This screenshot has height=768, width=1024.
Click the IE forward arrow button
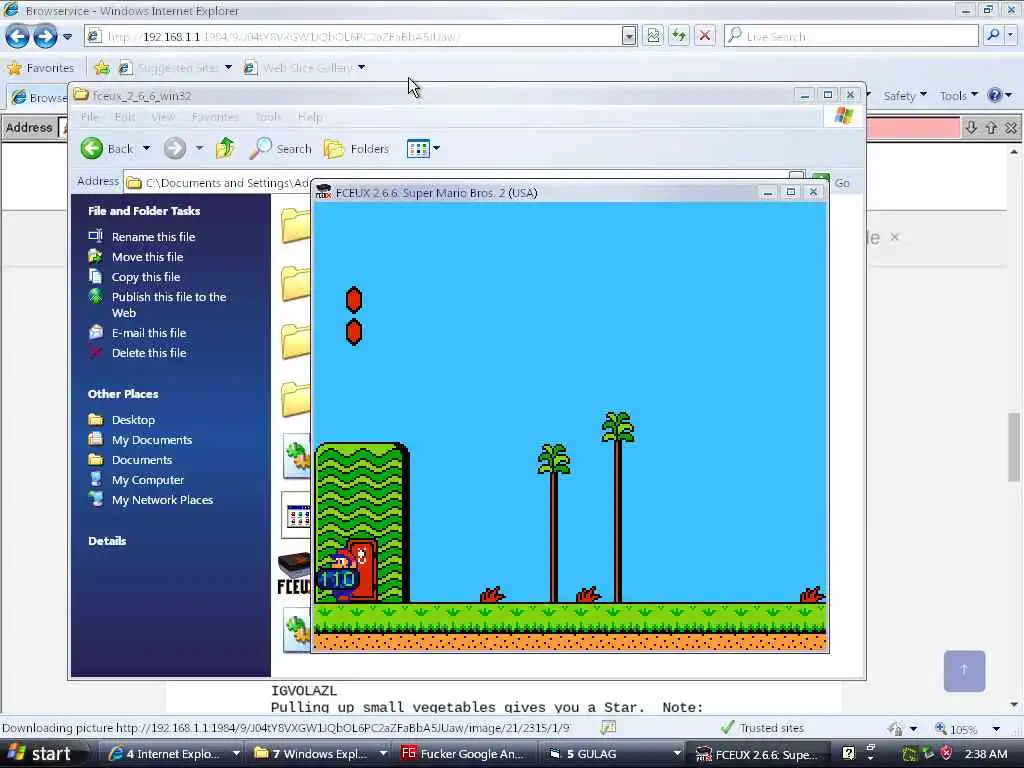point(45,36)
